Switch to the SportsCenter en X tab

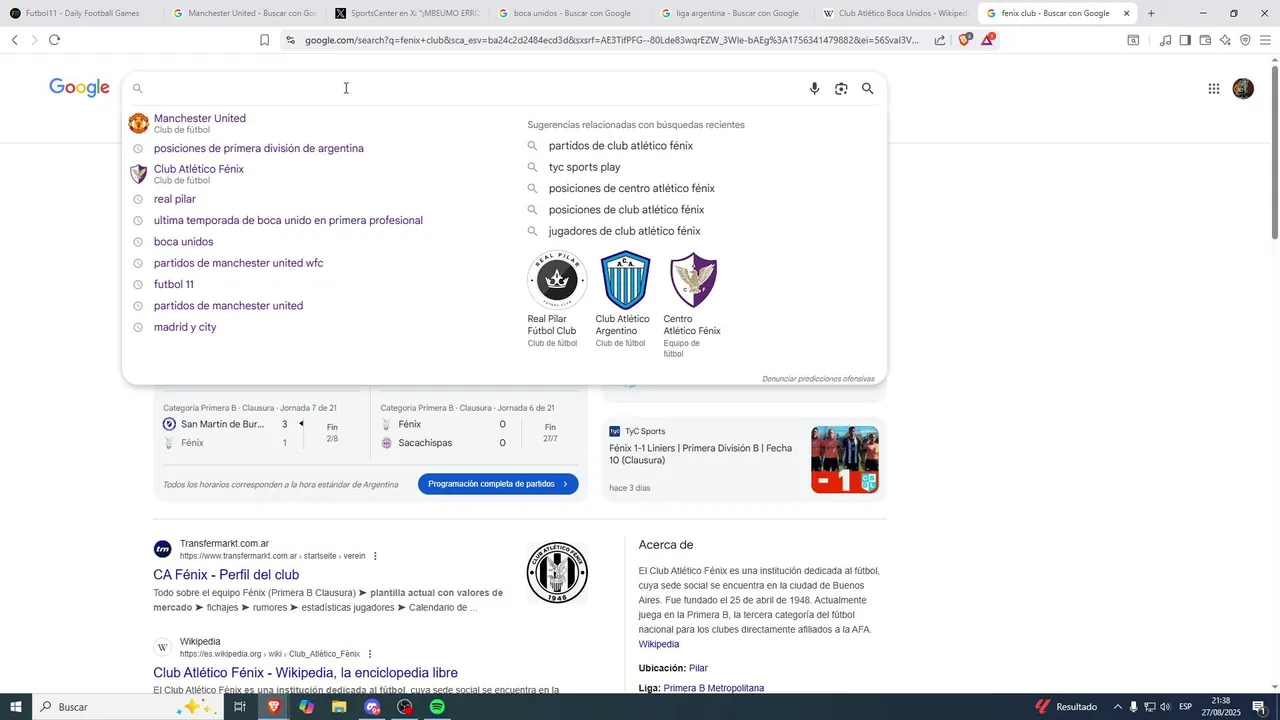[x=407, y=13]
